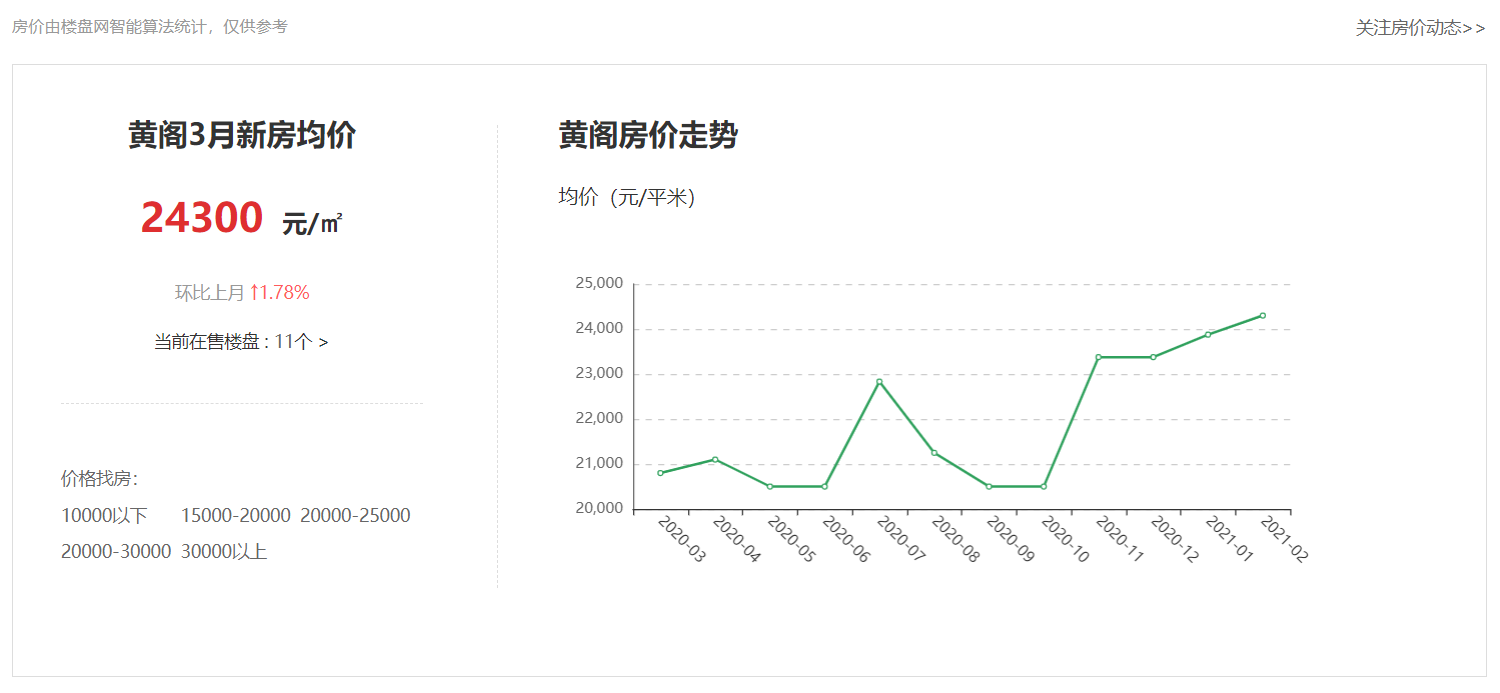The image size is (1500, 693).
Task: Click the 2020-05 data point on chart
Action: coord(770,486)
